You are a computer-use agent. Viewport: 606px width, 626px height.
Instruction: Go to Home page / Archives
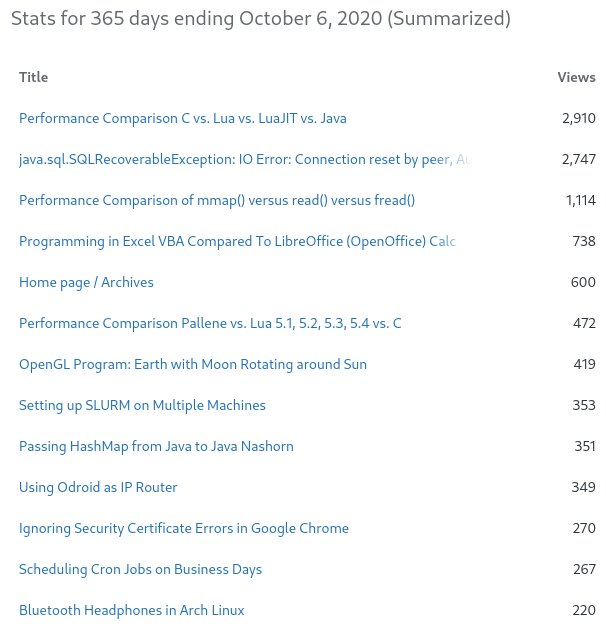tap(86, 283)
